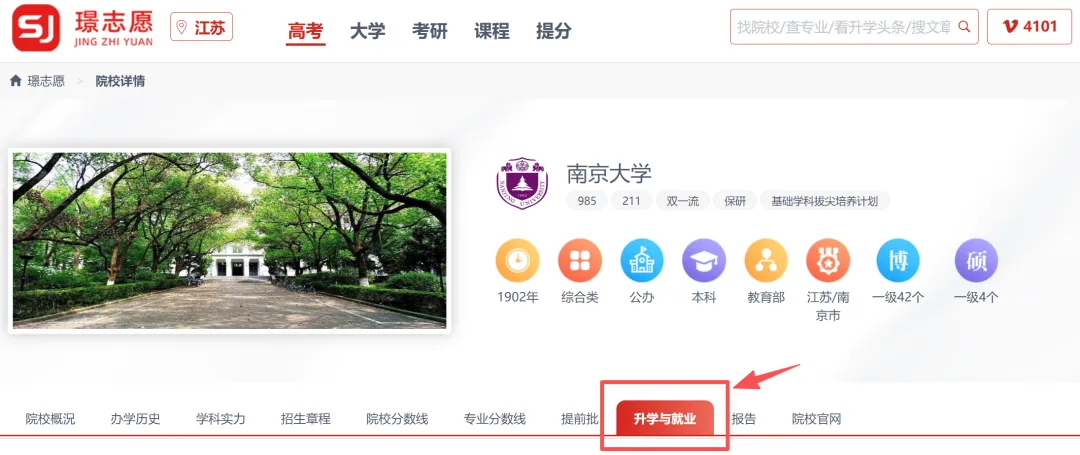Click the search magnifier icon
The height and width of the screenshot is (455, 1080).
964,27
